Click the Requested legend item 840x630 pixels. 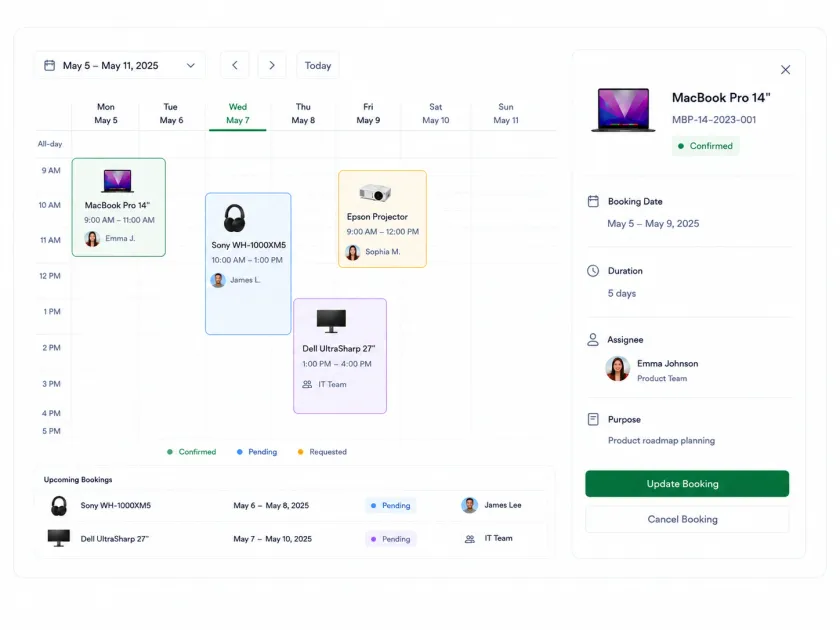coord(322,452)
